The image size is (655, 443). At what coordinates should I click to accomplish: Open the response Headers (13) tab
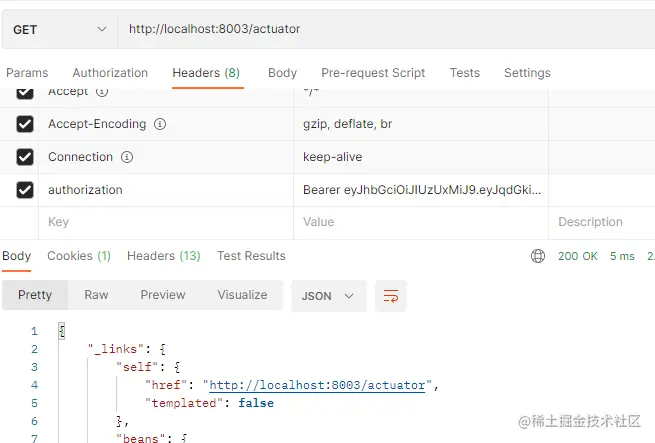(x=164, y=256)
